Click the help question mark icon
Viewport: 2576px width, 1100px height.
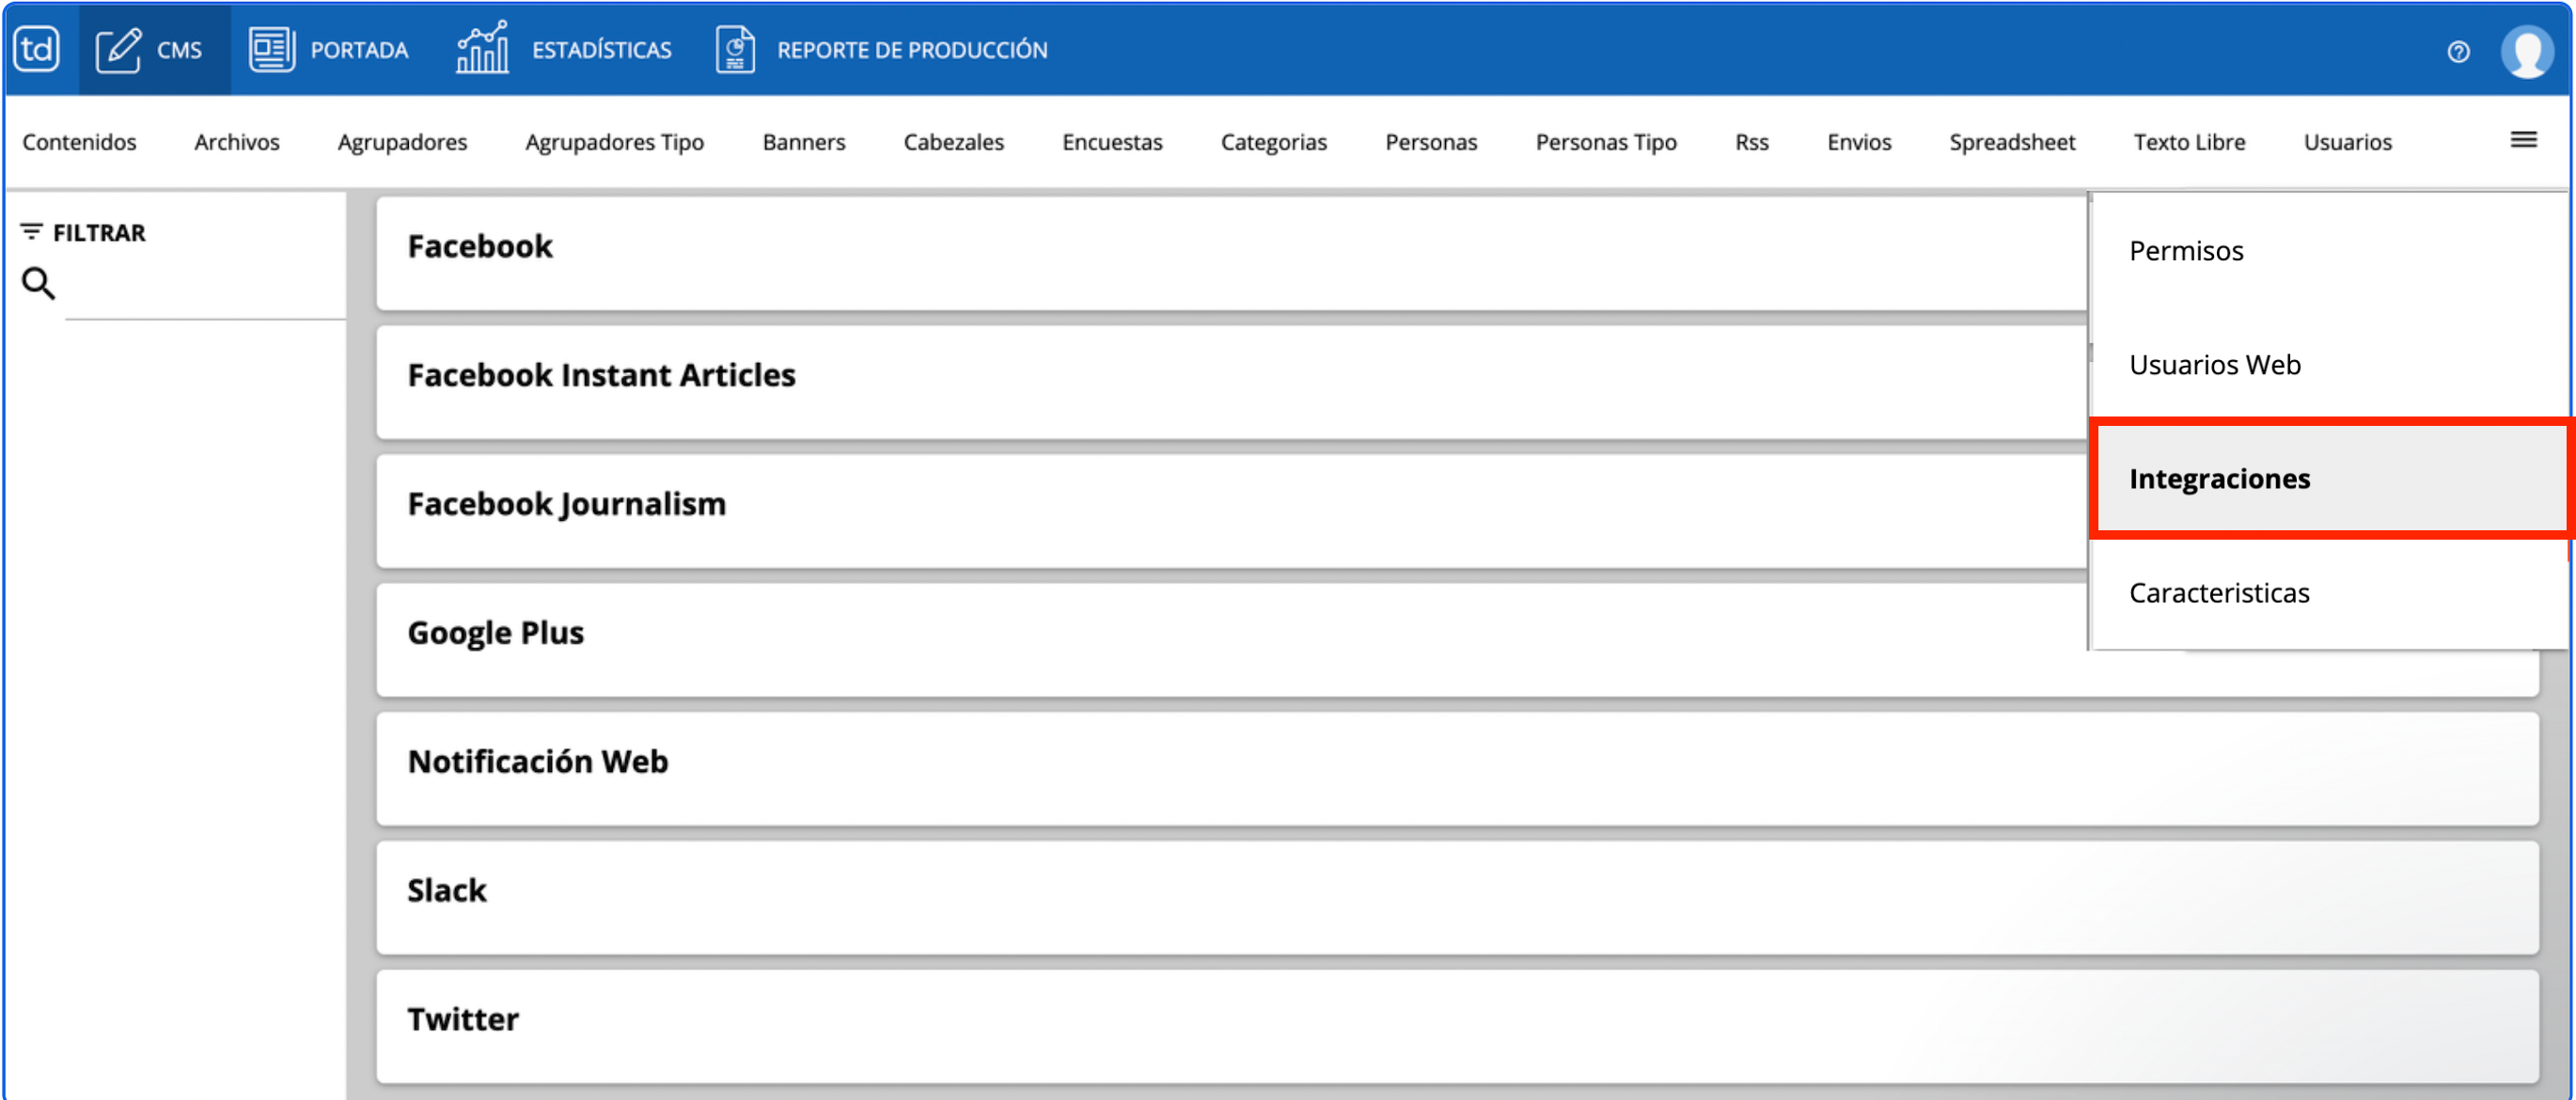[2458, 52]
